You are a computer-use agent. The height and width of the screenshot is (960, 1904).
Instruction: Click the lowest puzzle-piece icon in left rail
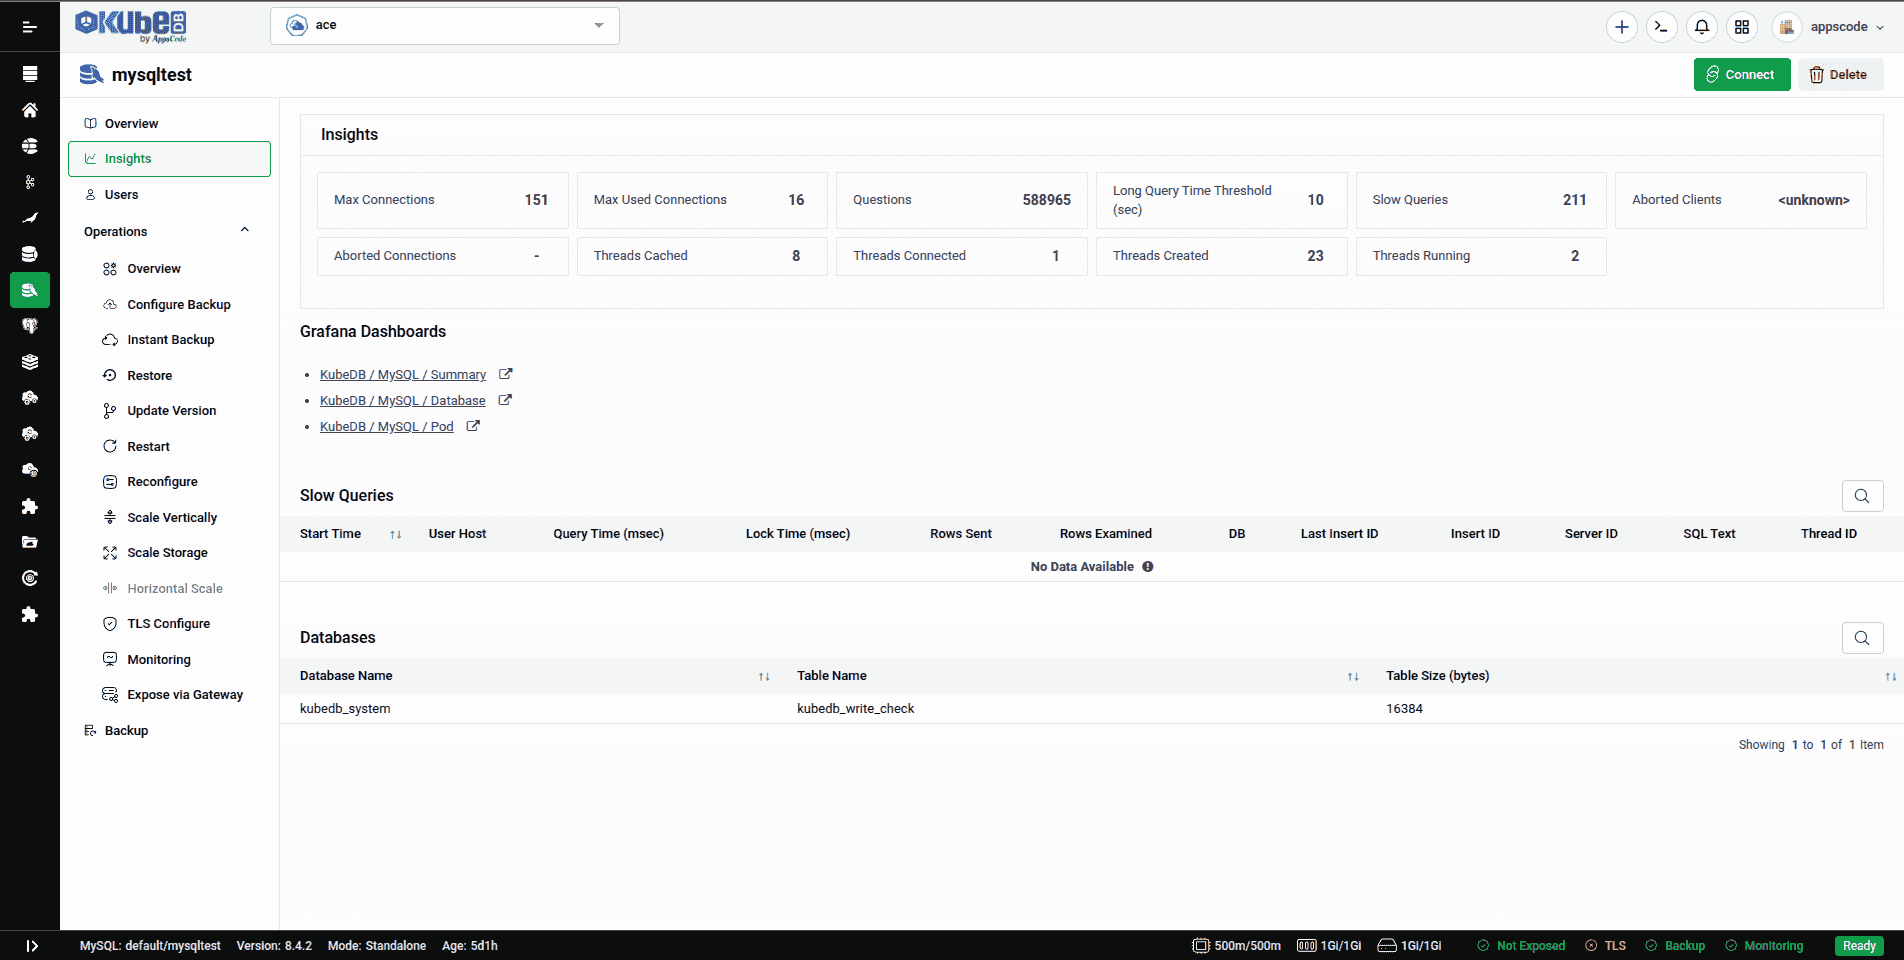coord(30,614)
